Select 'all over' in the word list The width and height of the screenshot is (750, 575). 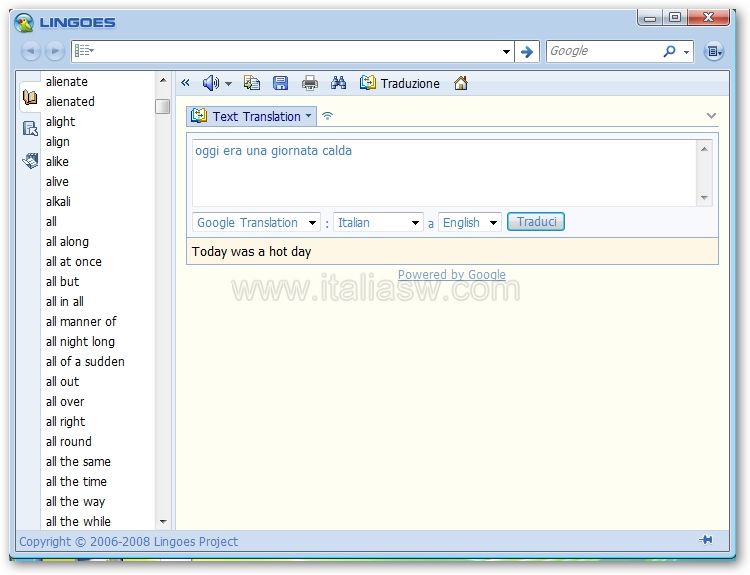point(65,402)
